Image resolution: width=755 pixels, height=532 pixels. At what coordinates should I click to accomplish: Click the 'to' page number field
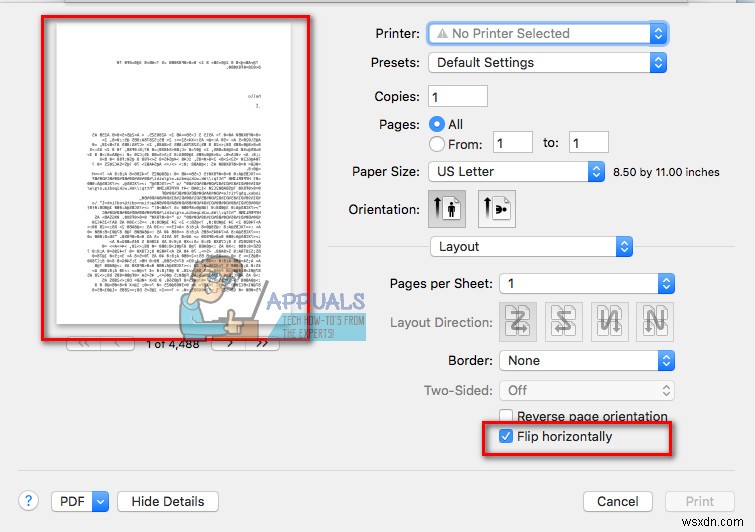click(x=588, y=143)
